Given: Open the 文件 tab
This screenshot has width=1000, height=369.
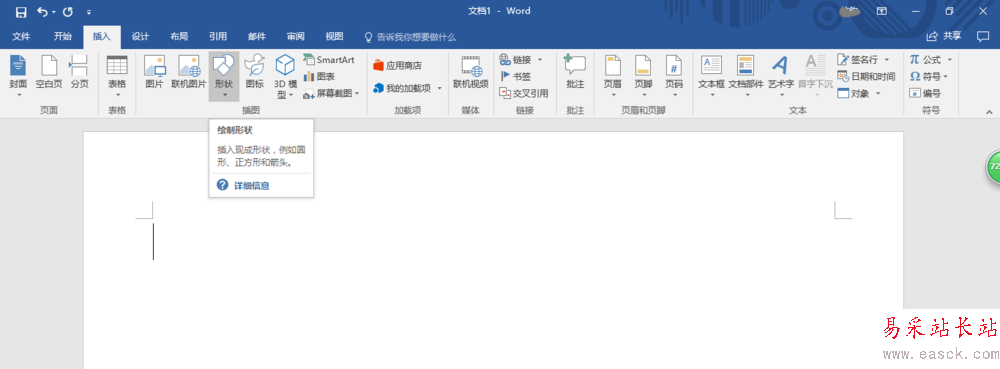Looking at the screenshot, I should click(x=22, y=36).
